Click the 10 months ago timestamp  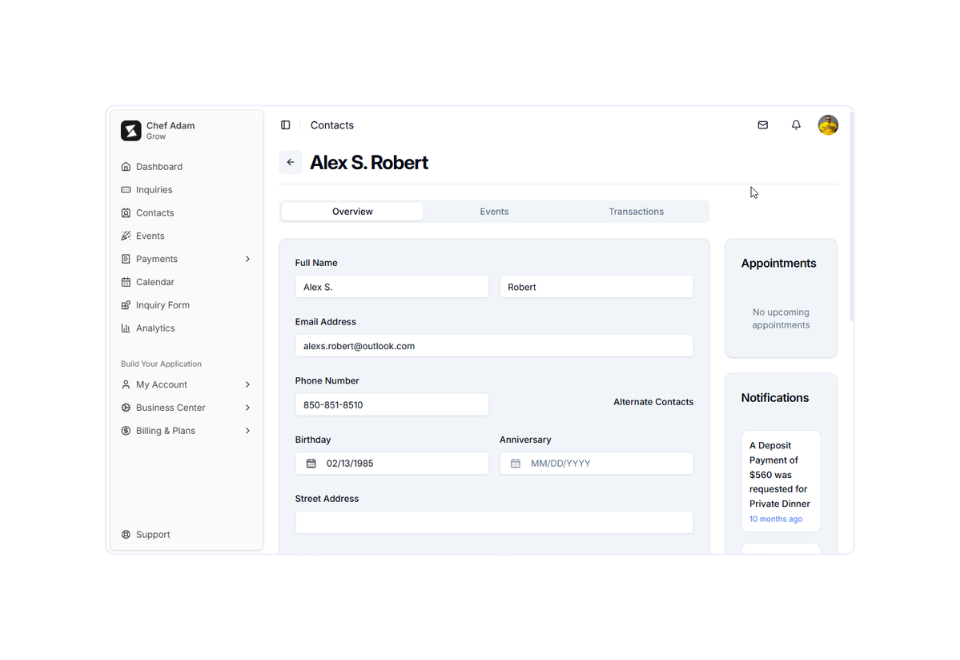pos(776,519)
